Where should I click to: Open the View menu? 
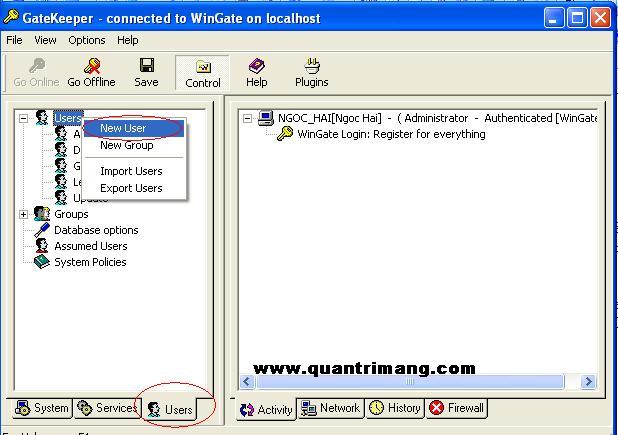(x=45, y=40)
